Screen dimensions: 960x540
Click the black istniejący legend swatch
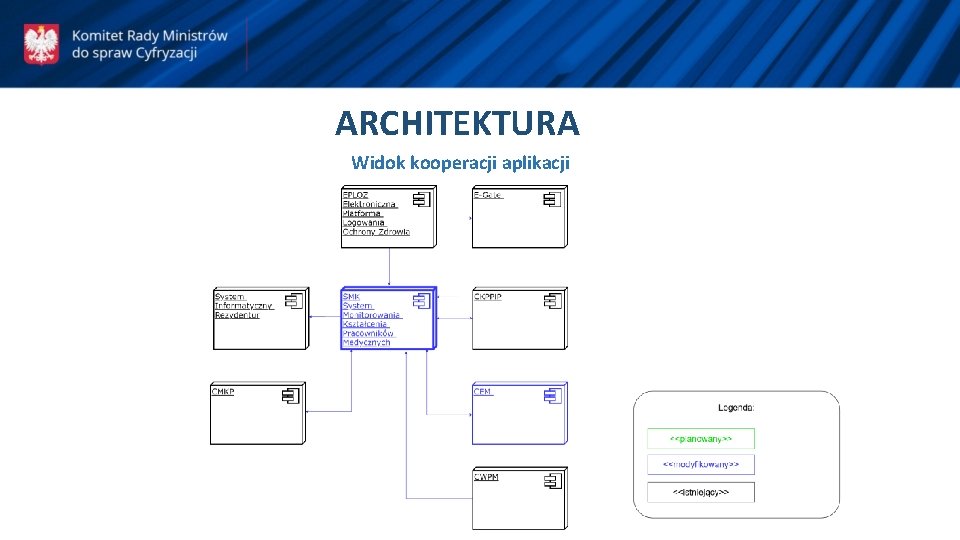click(x=700, y=492)
